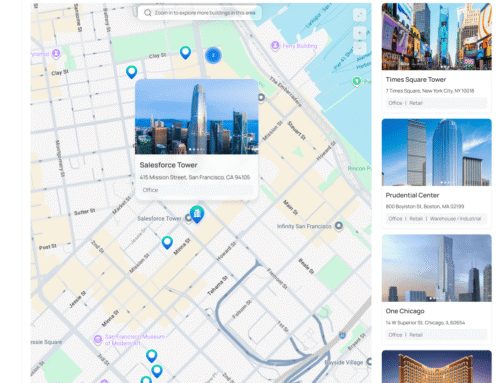This screenshot has width=500, height=383.
Task: Click the Bayside Village marker
Action: (x=369, y=362)
